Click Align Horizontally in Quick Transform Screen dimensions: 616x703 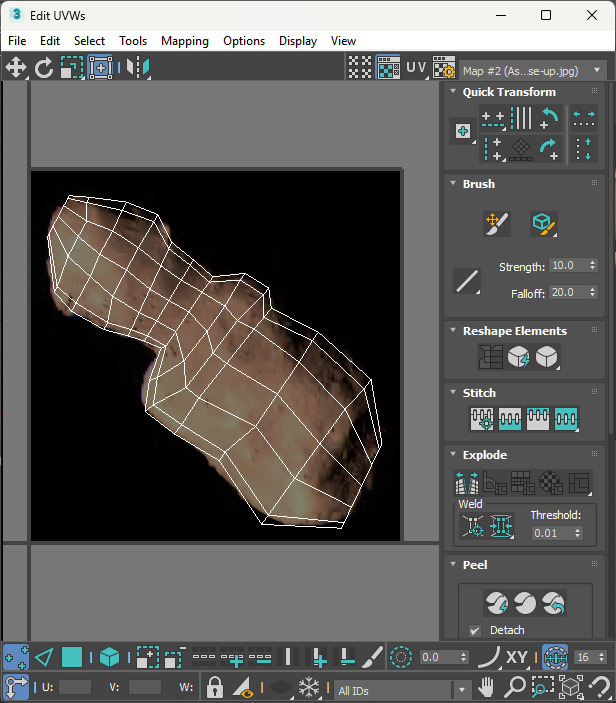pyautogui.click(x=493, y=119)
